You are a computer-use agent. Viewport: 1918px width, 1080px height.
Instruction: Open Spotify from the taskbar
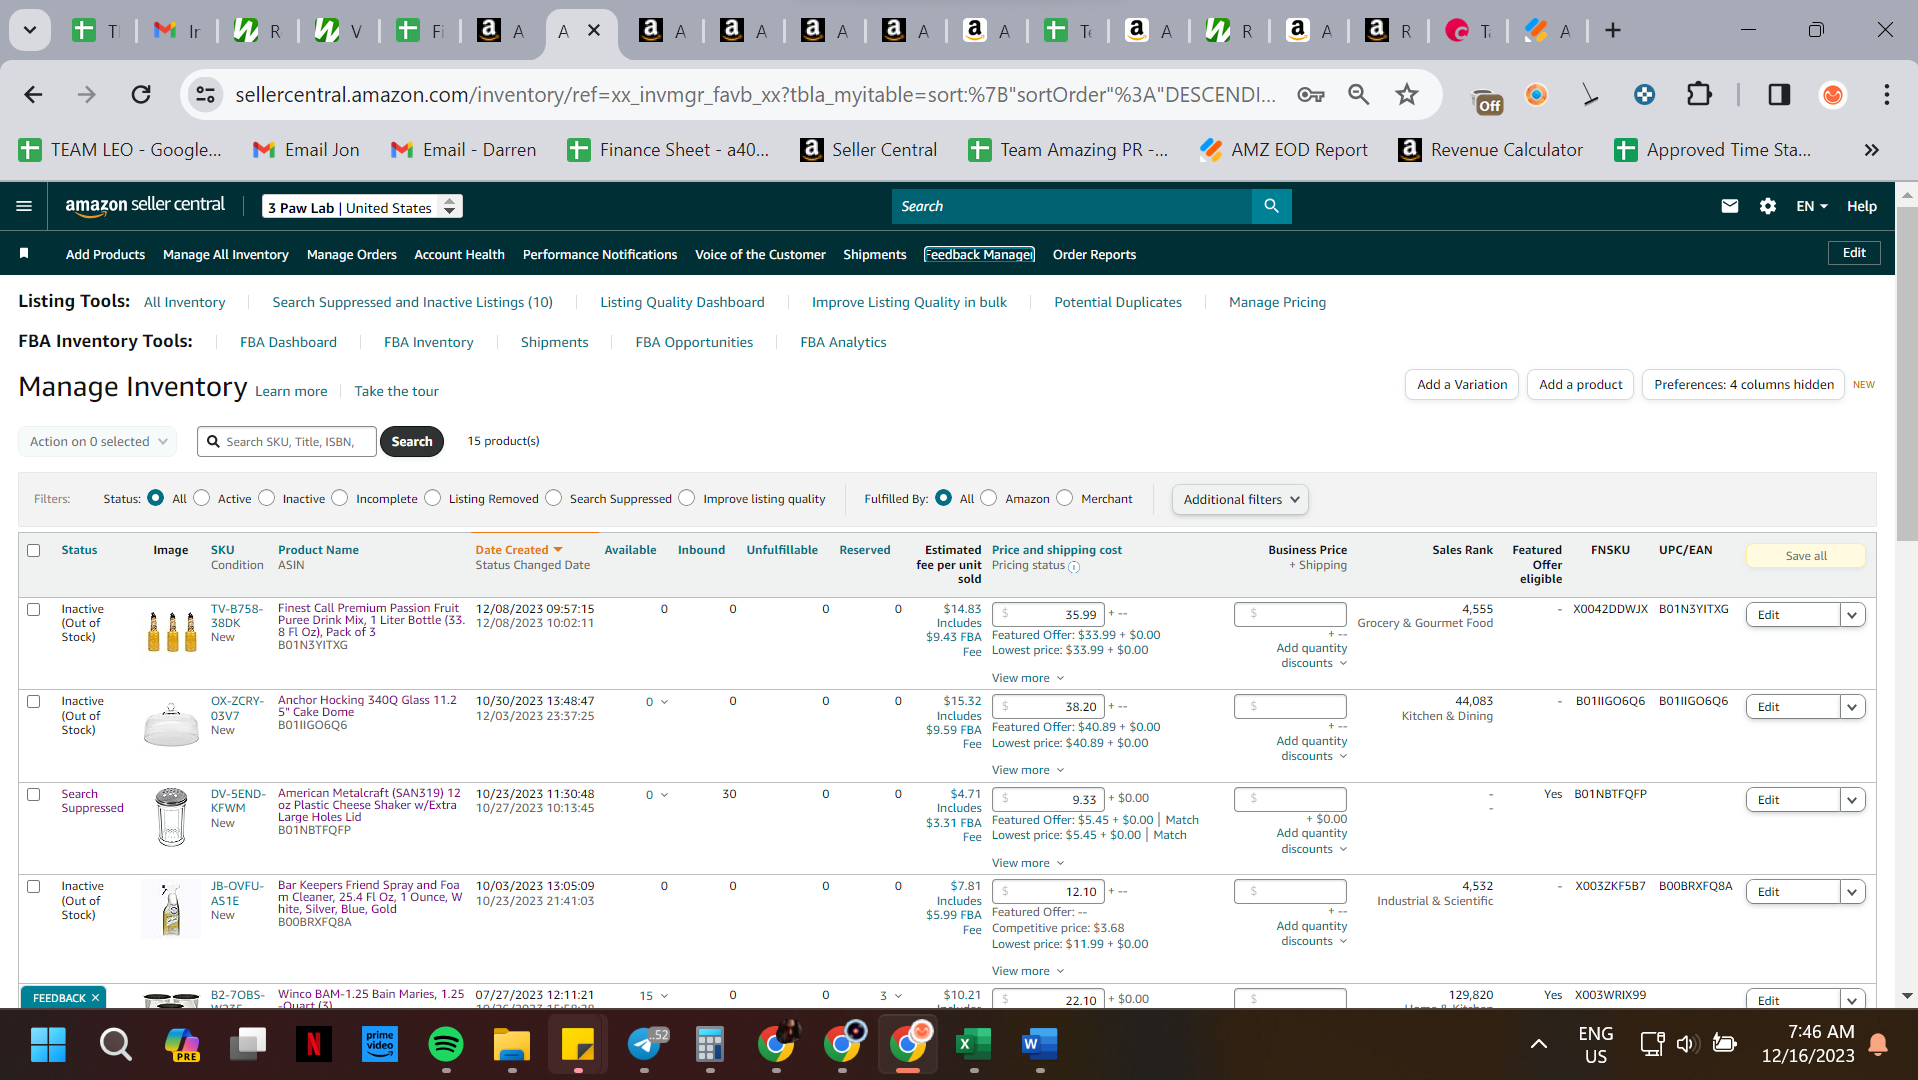pyautogui.click(x=445, y=1045)
